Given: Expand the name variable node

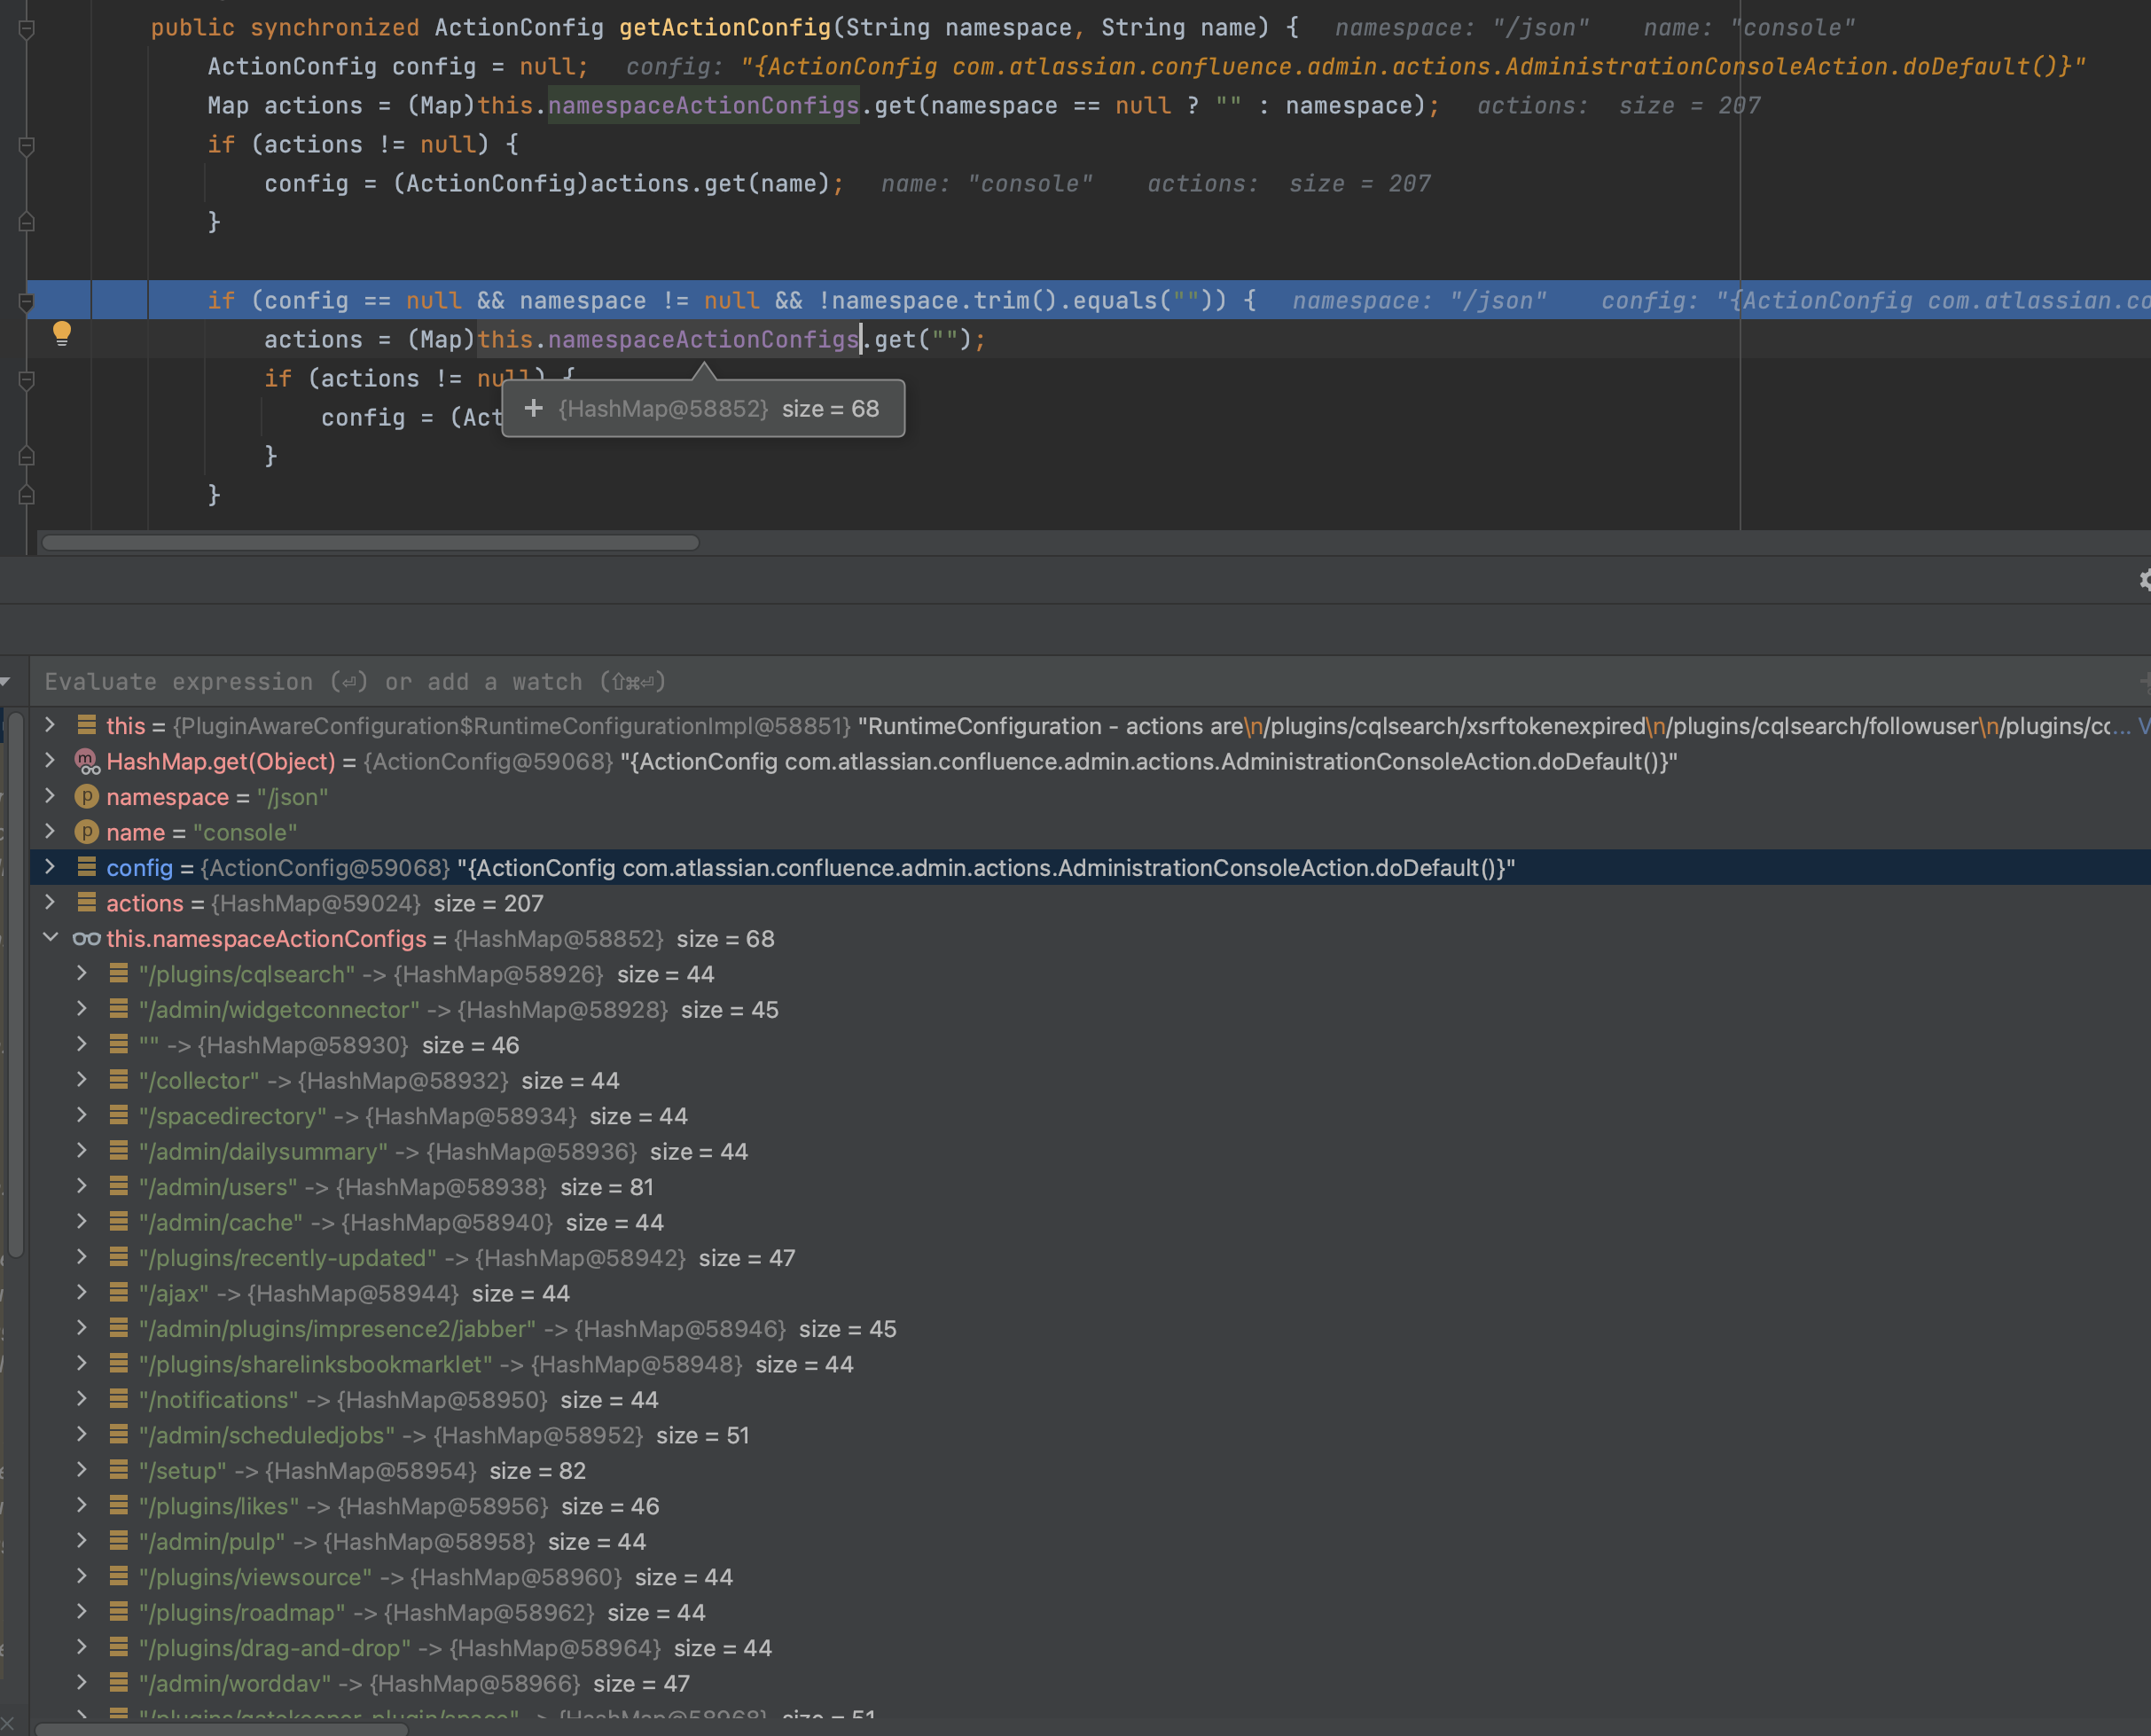Looking at the screenshot, I should click(x=50, y=832).
